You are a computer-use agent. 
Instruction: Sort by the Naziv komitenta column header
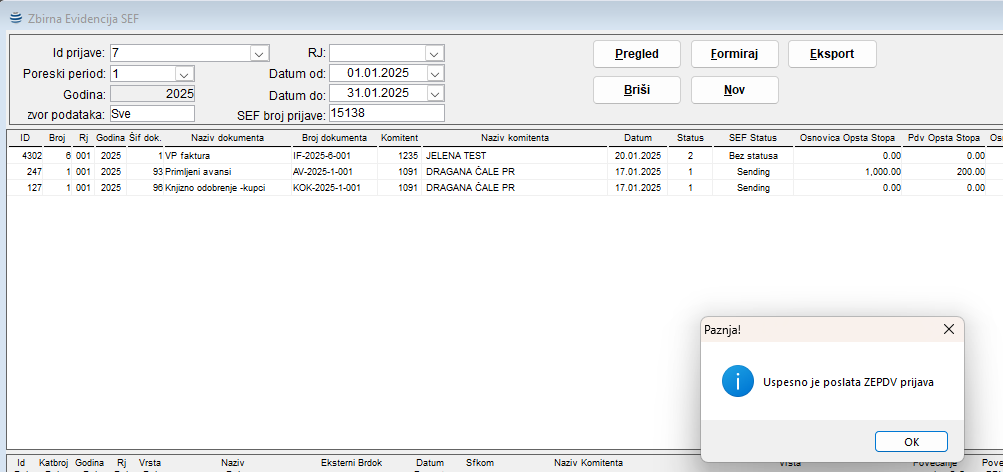(514, 137)
